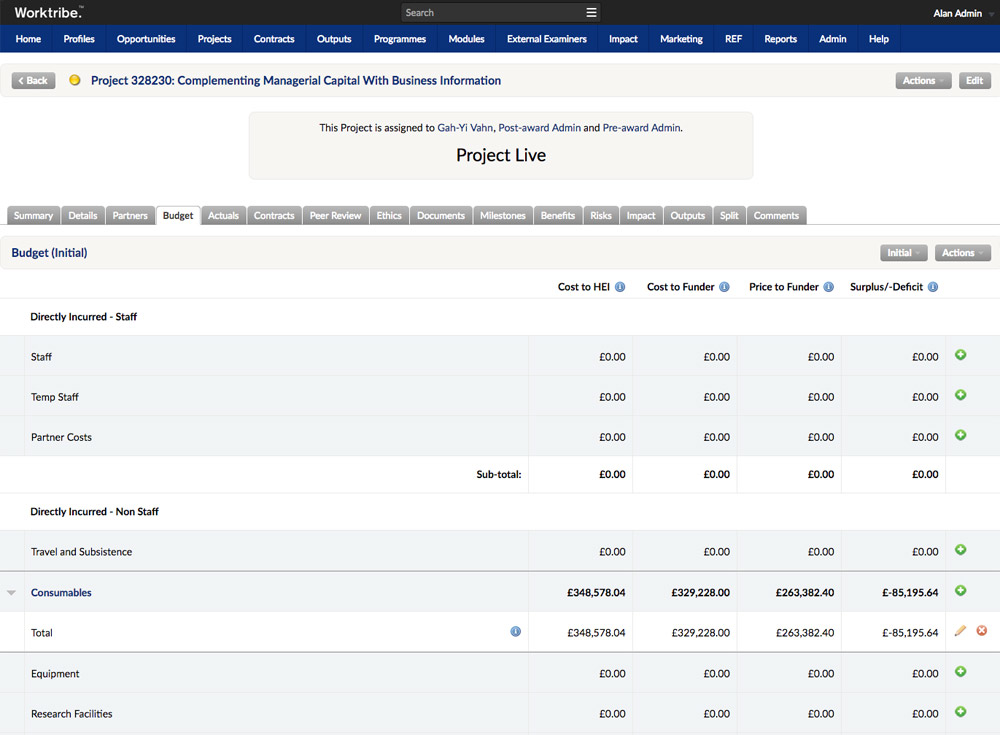Collapse the Consumables row
Screen dimensions: 1000x735
point(11,593)
